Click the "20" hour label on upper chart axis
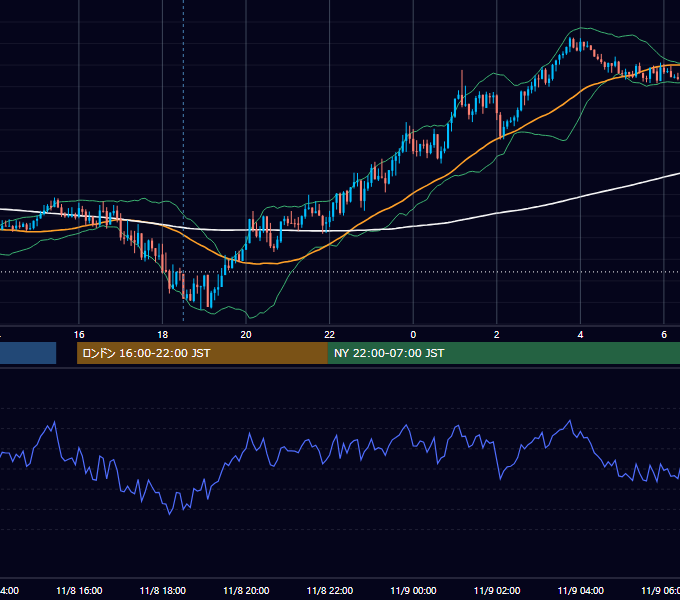 [x=246, y=335]
